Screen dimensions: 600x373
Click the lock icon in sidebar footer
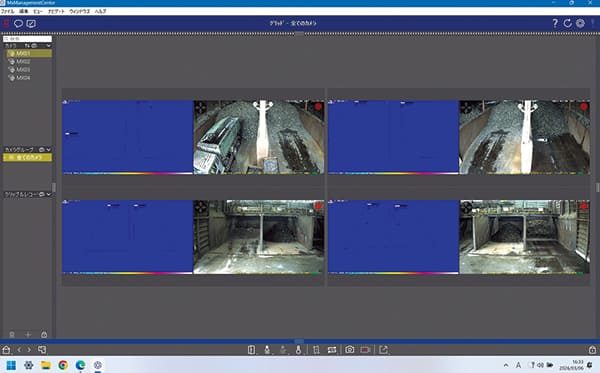[x=44, y=335]
